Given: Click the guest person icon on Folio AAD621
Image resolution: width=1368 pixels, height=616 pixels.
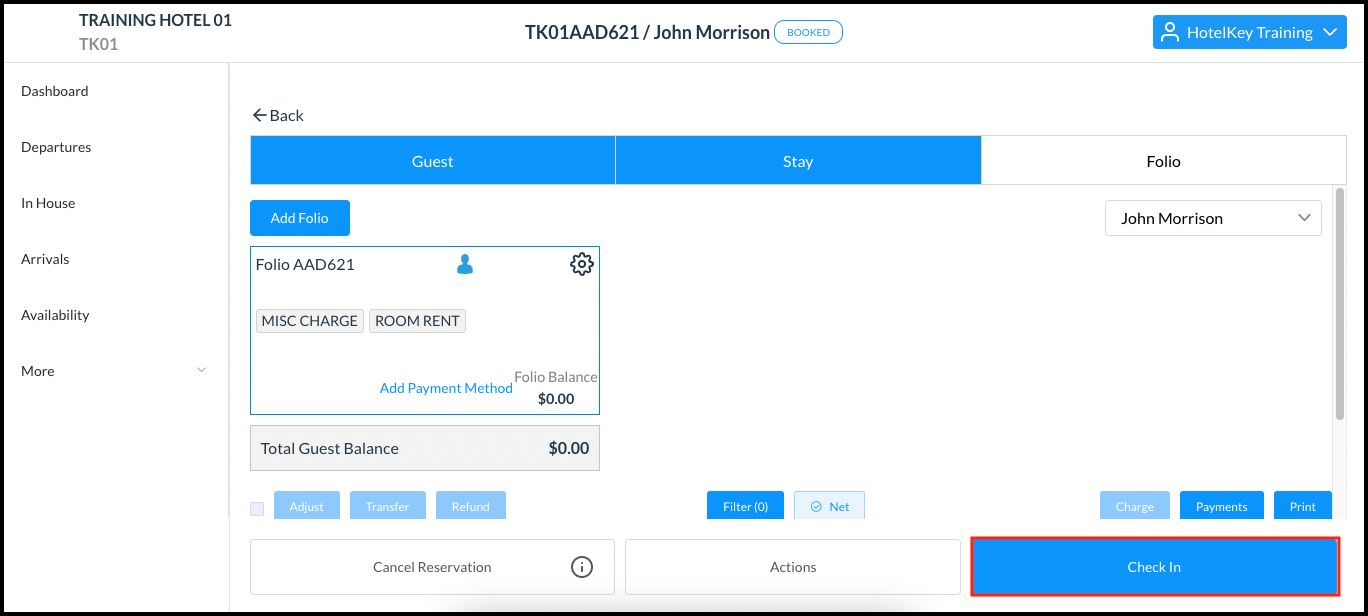Looking at the screenshot, I should click(x=463, y=263).
